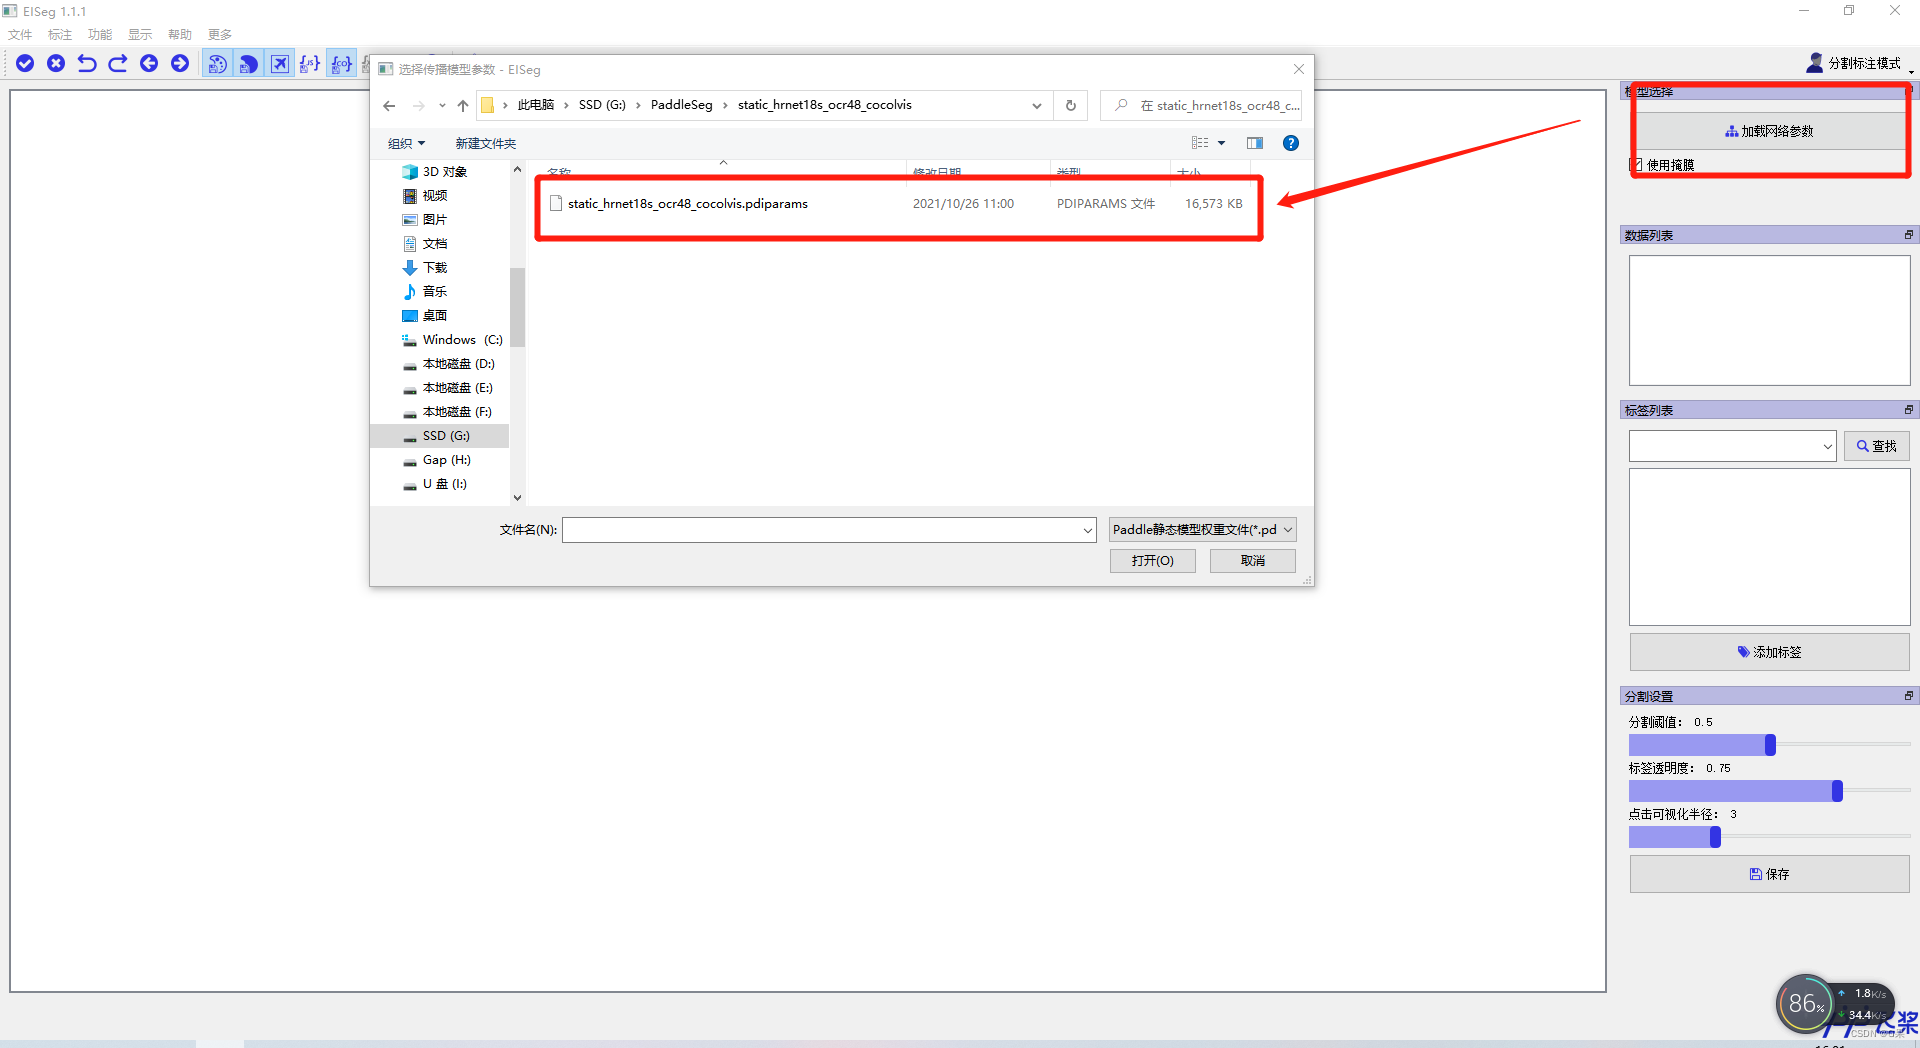Click the 添加标签 button
The image size is (1920, 1048).
tap(1769, 652)
